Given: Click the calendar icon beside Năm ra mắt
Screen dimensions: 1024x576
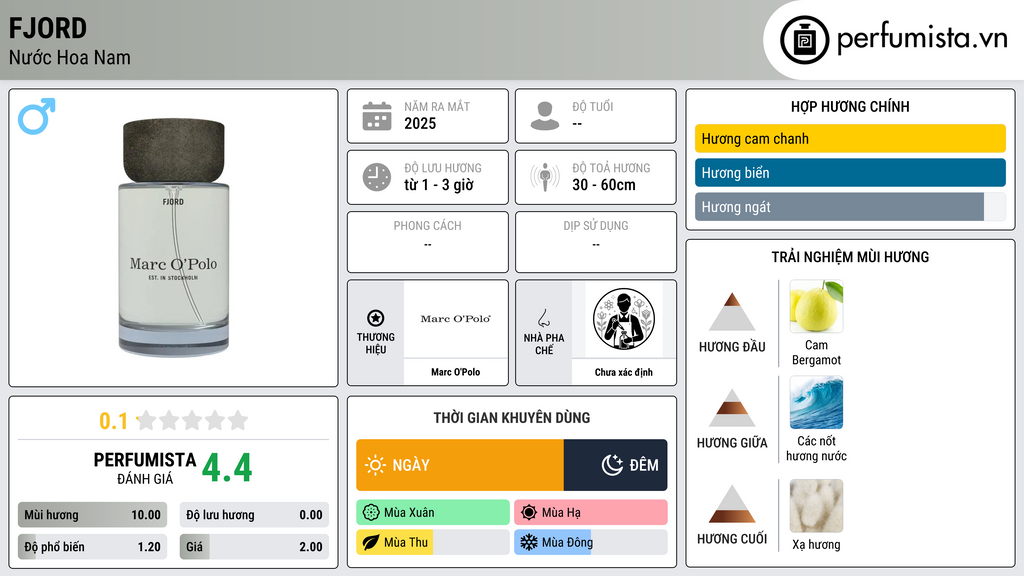Looking at the screenshot, I should point(377,116).
